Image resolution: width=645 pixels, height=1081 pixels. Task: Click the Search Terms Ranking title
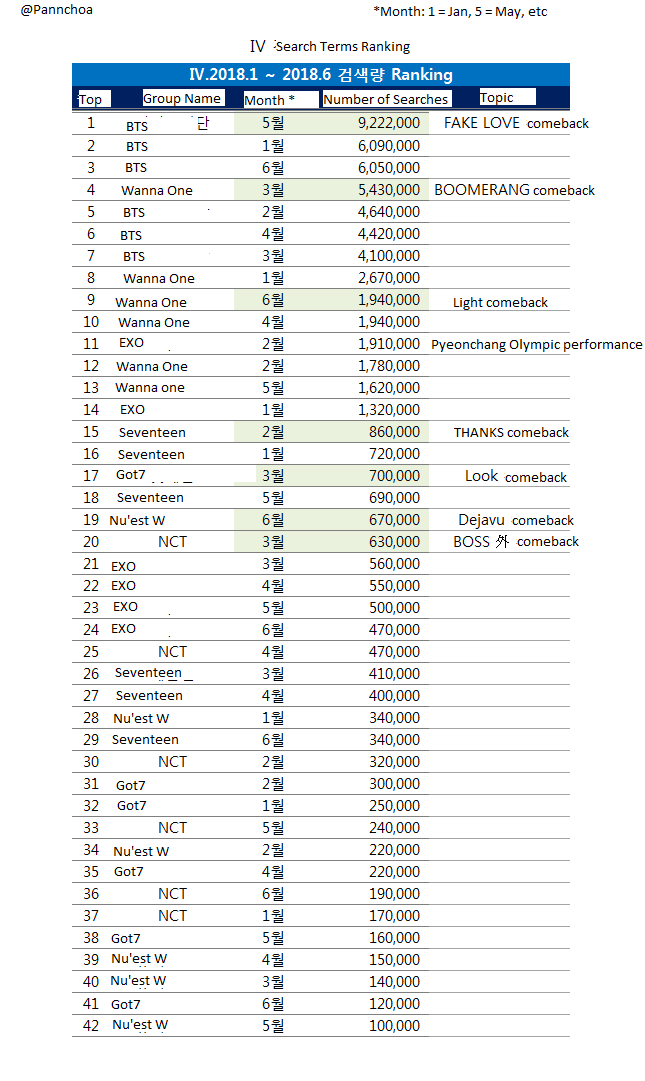(x=330, y=46)
